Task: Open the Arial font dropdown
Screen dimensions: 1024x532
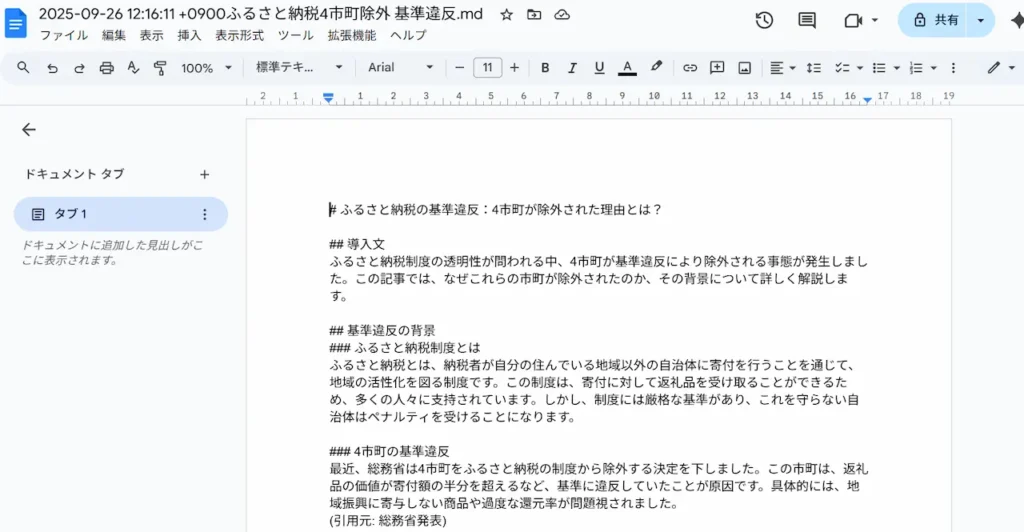Action: [400, 68]
